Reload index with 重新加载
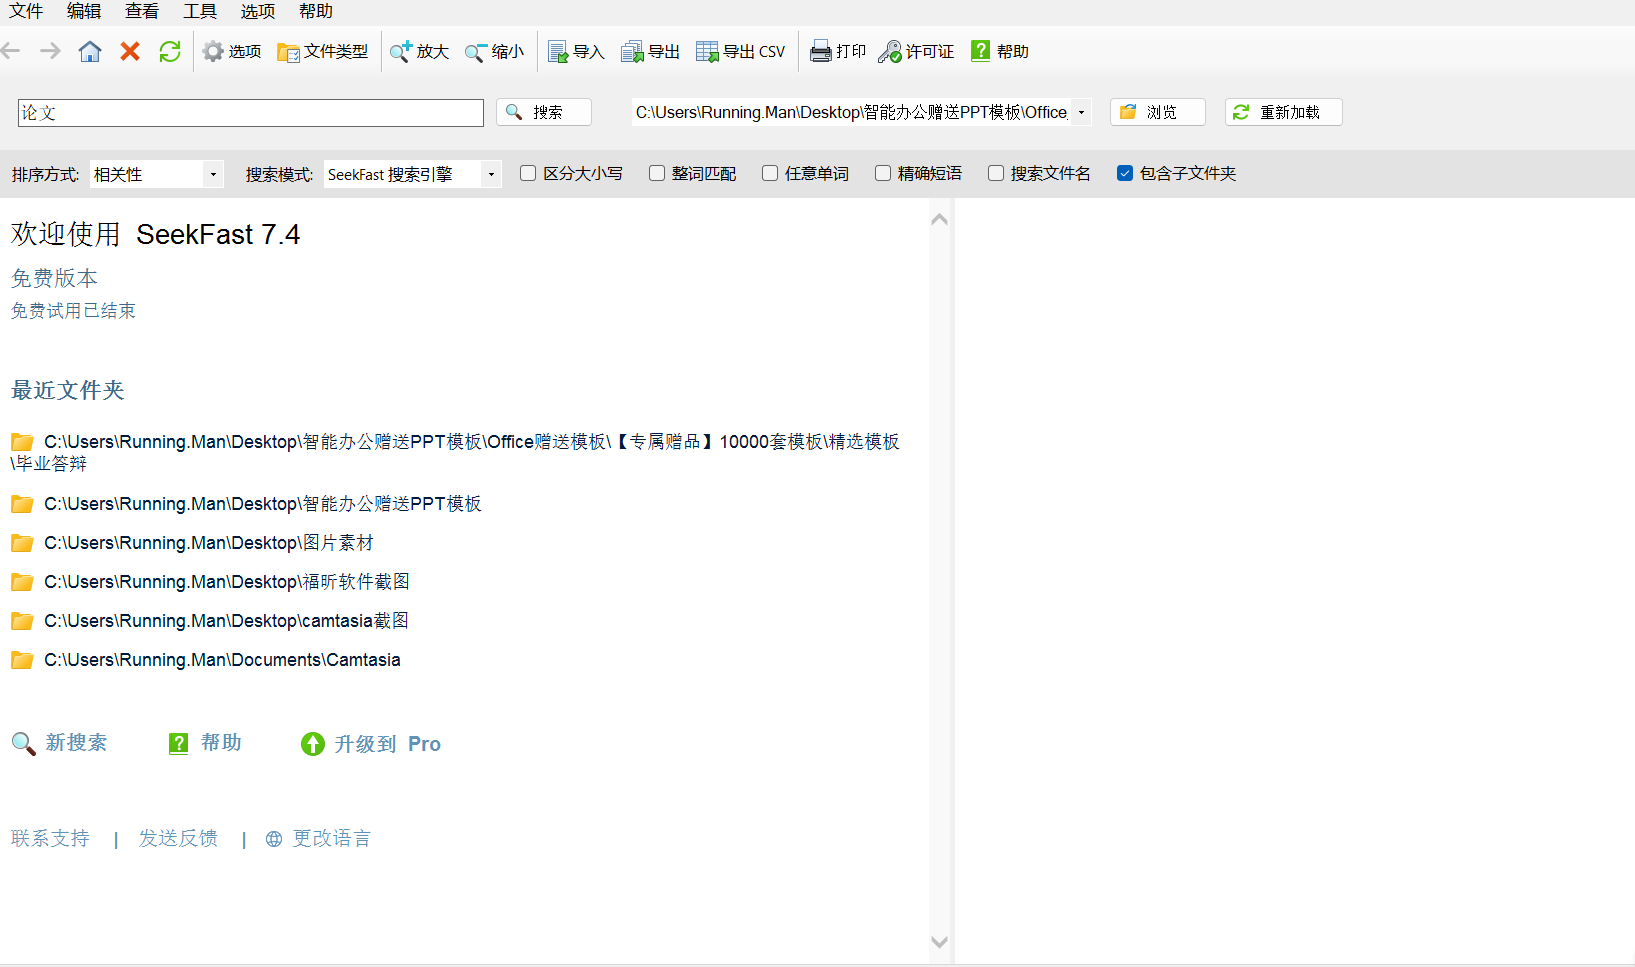The image size is (1635, 967). coord(1284,112)
